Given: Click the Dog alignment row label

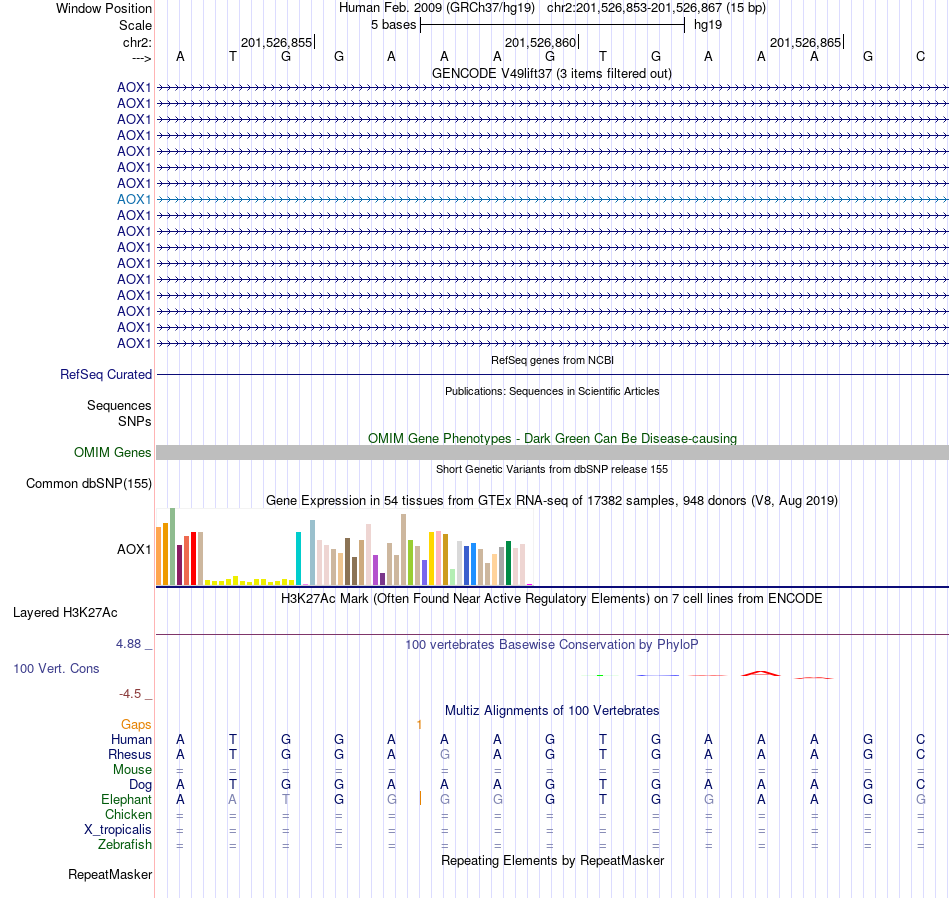Looking at the screenshot, I should click(141, 785).
